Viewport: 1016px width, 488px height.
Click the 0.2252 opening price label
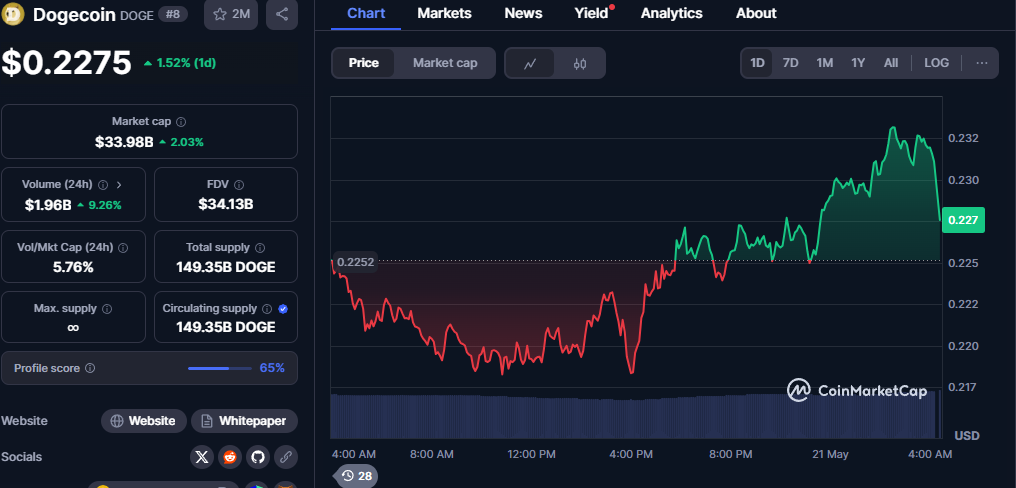pyautogui.click(x=354, y=261)
